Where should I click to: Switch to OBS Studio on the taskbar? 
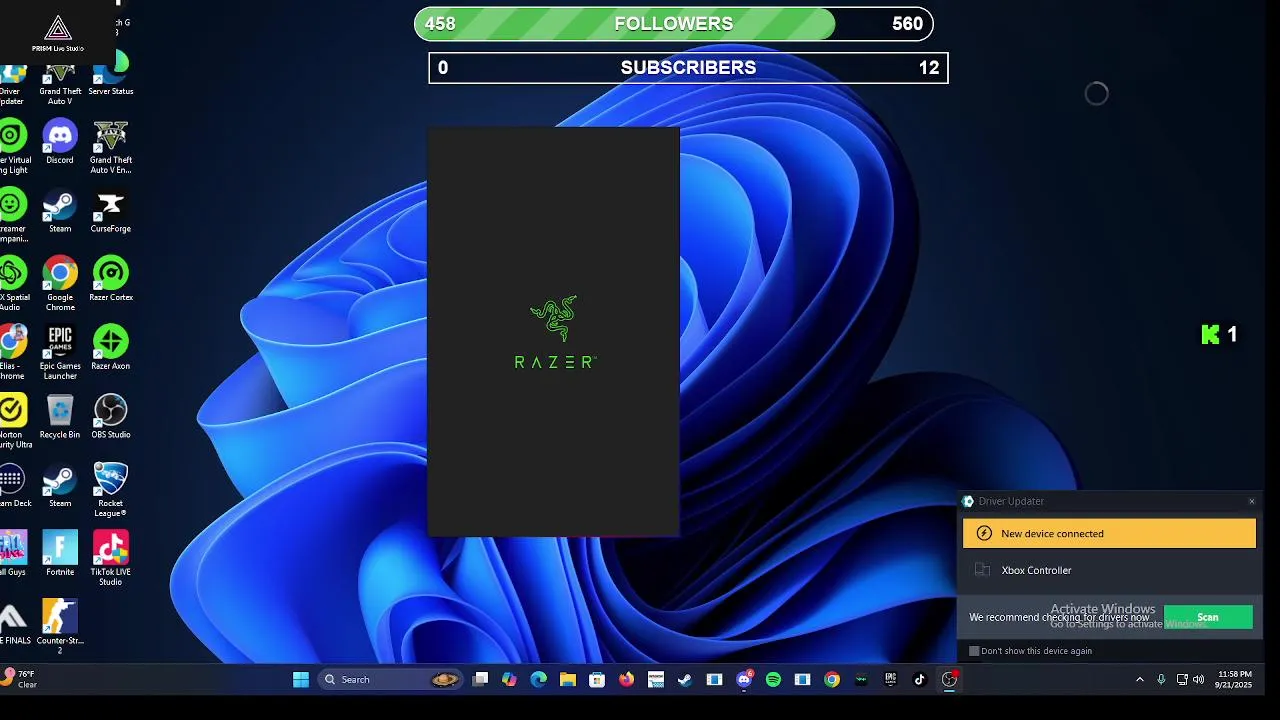point(950,680)
